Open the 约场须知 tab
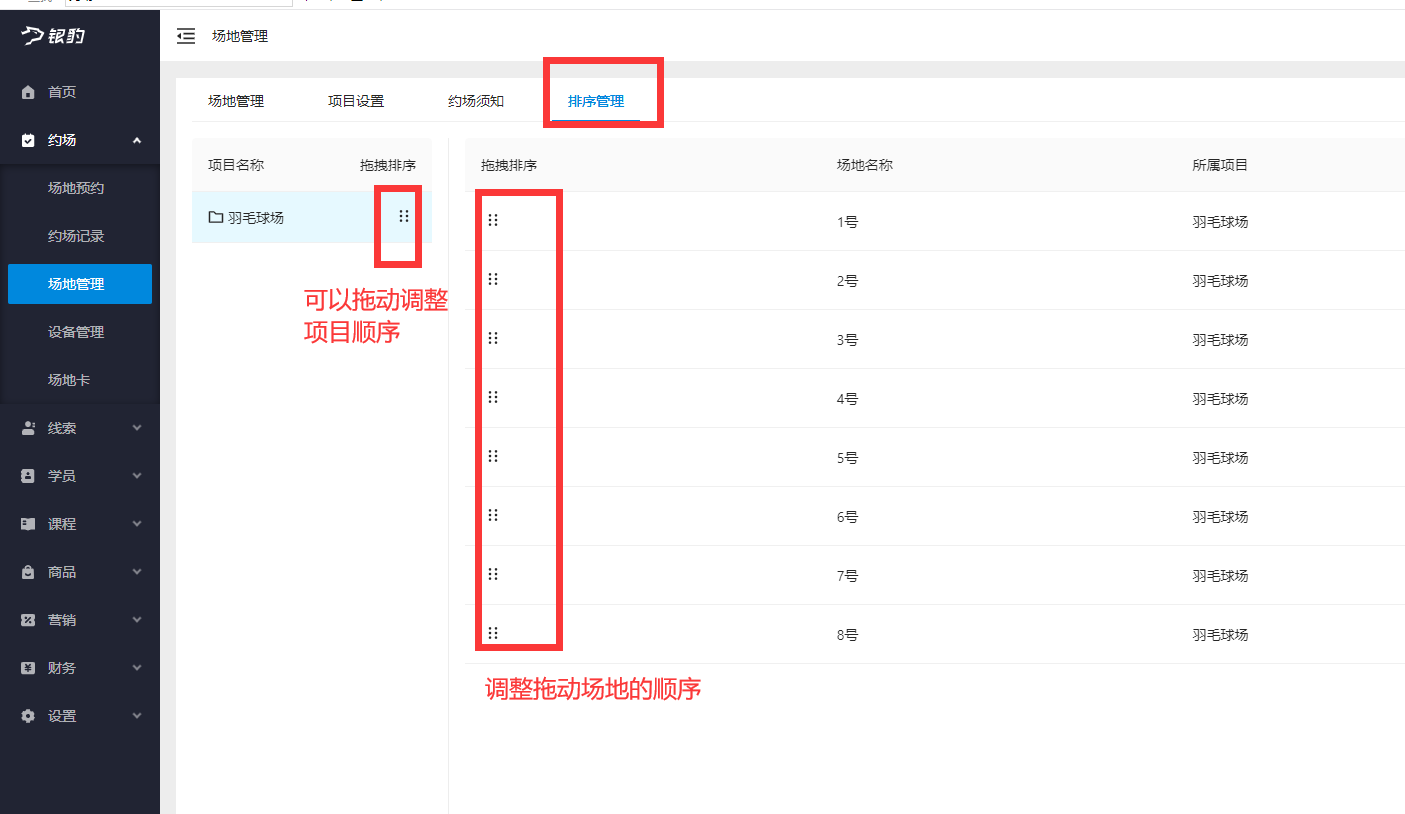 (474, 101)
